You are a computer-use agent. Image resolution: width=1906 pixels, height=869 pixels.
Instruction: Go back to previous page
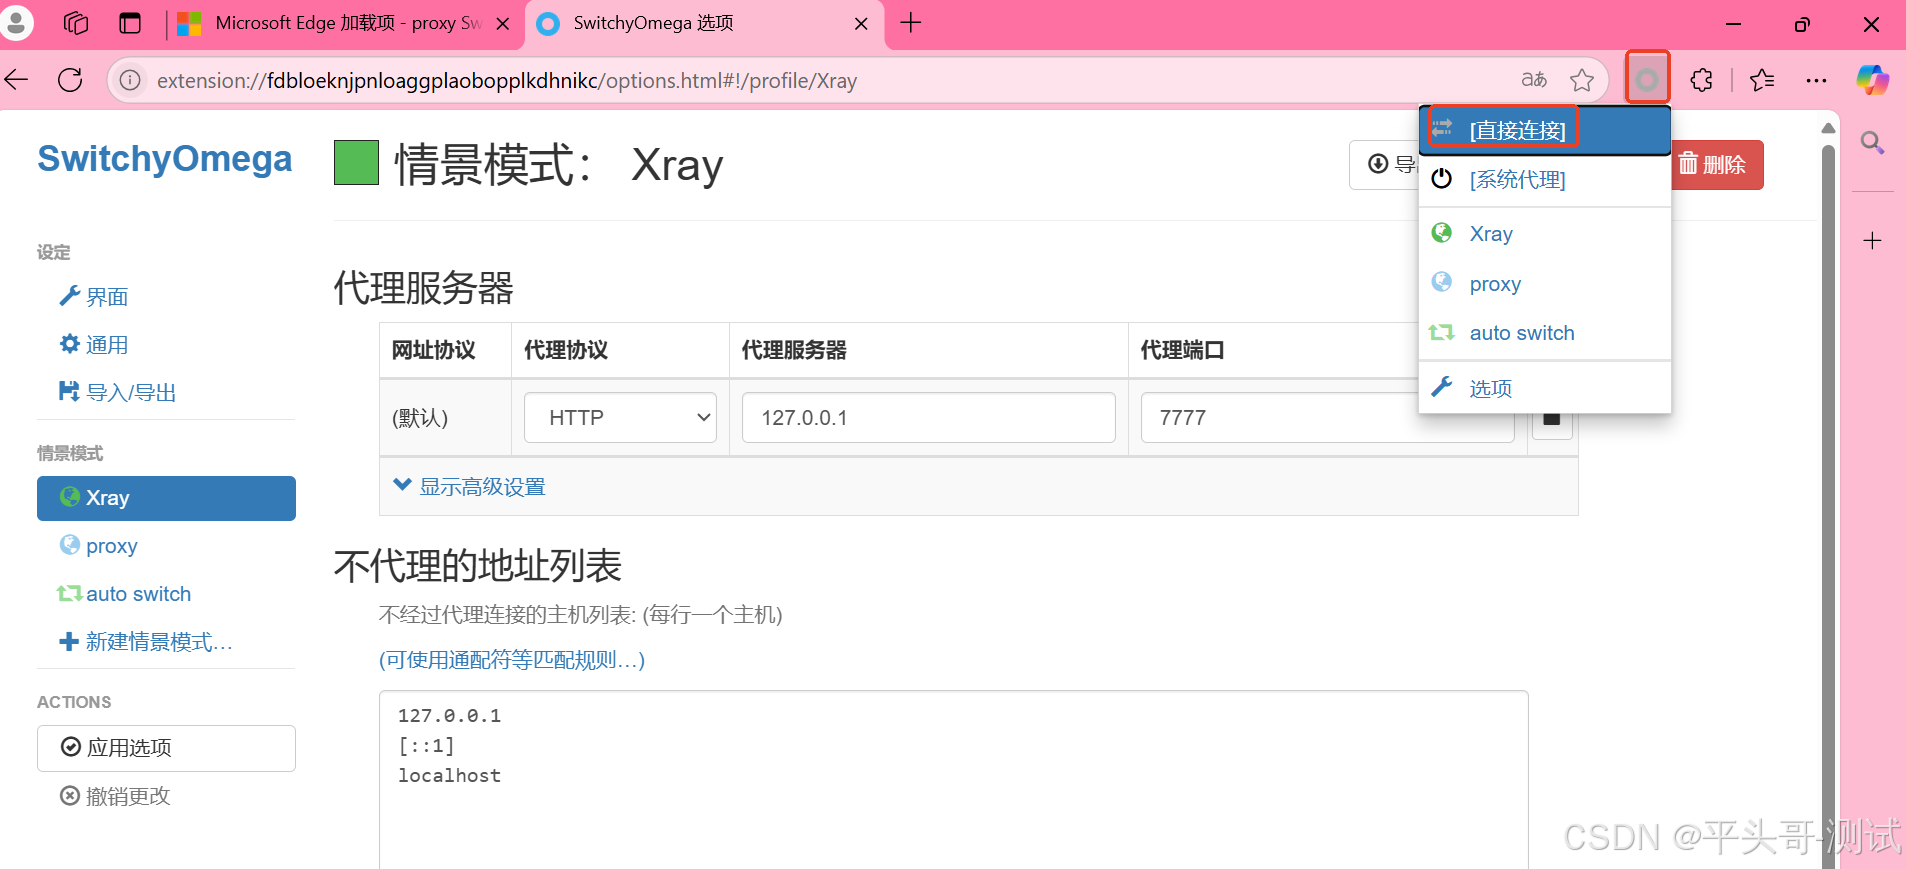pyautogui.click(x=17, y=80)
